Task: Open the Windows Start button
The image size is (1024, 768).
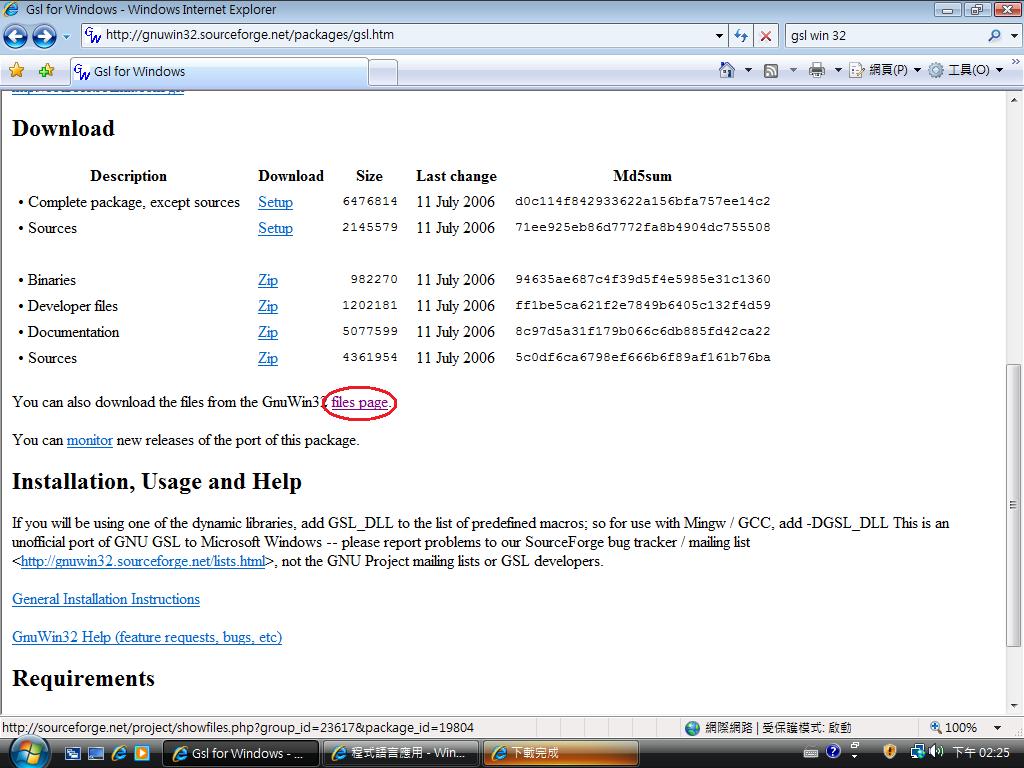Action: coord(28,751)
